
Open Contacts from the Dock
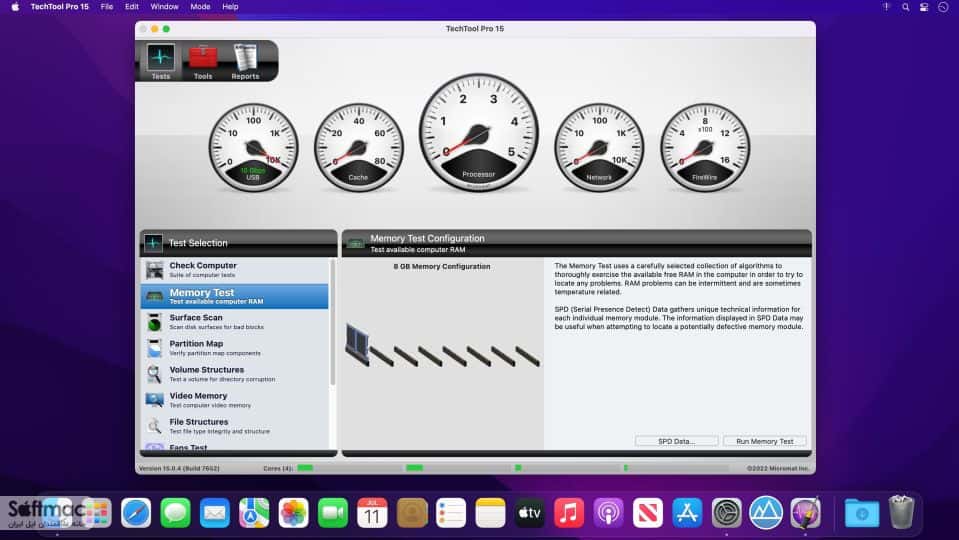(x=412, y=512)
